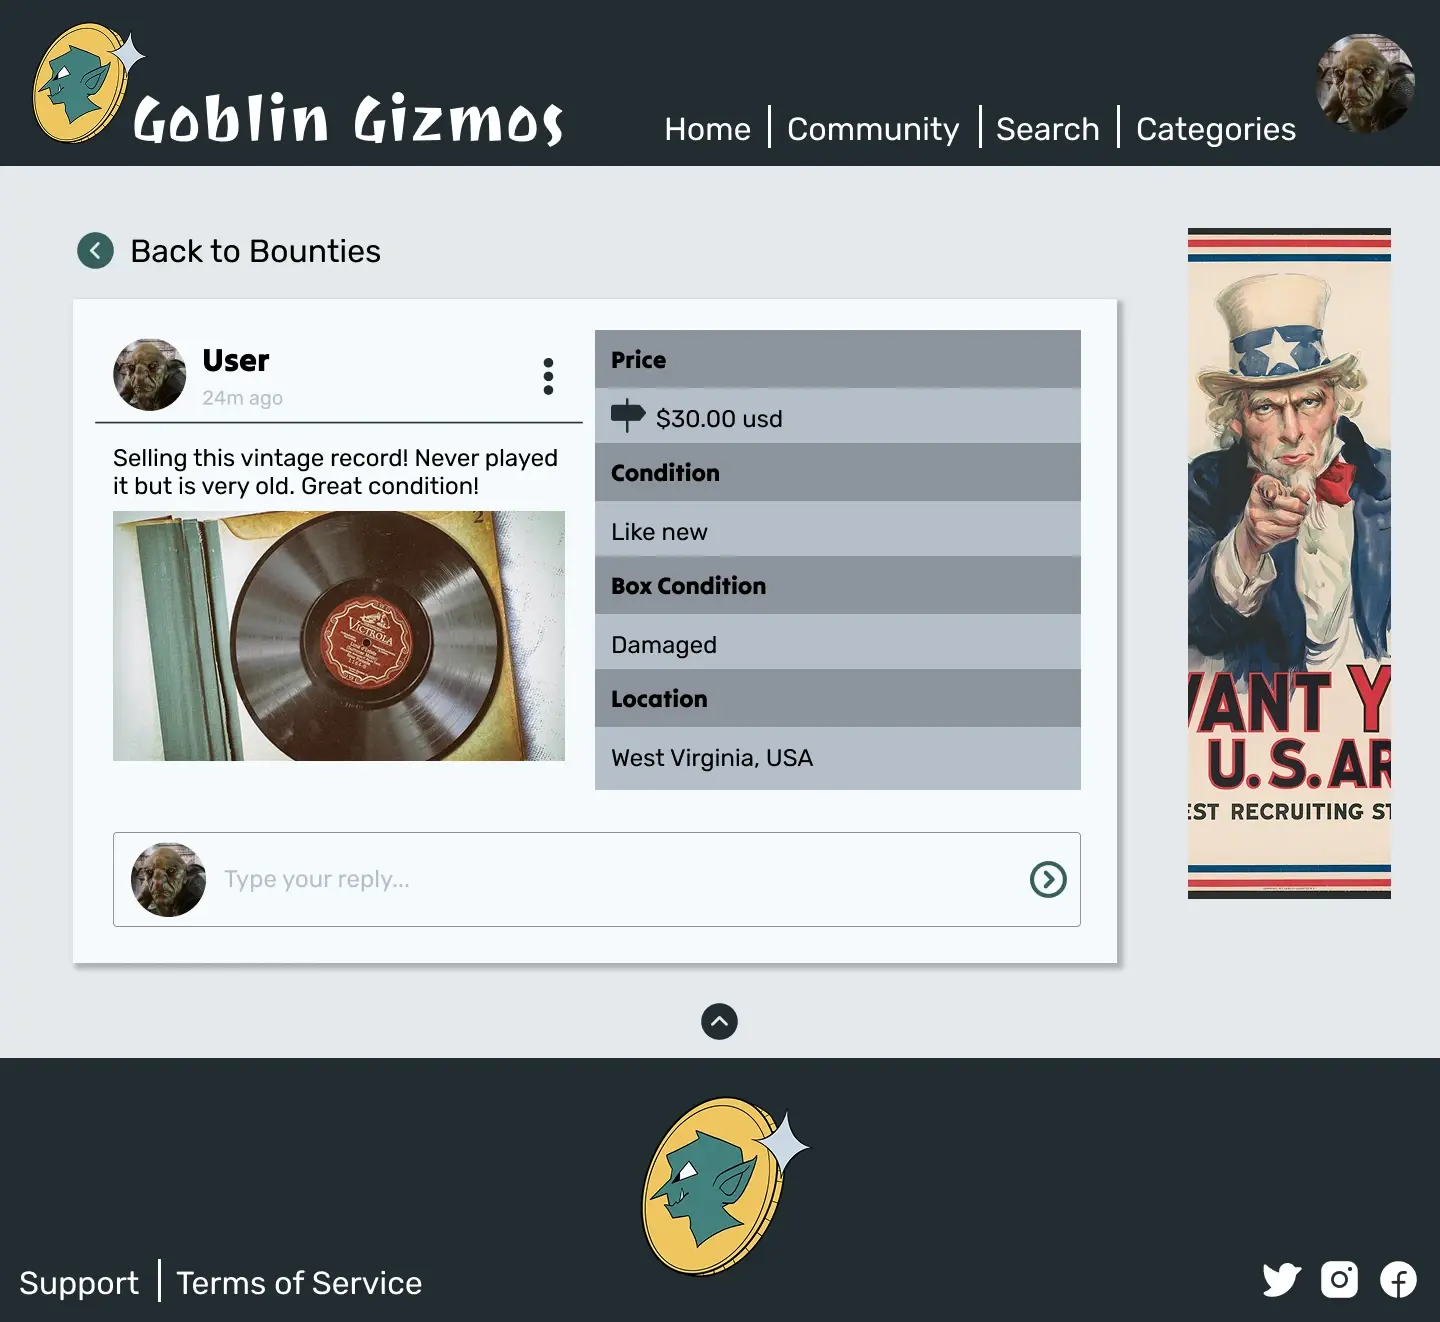Click the signpost icon beside the price
Viewport: 1440px width, 1322px height.
(628, 415)
